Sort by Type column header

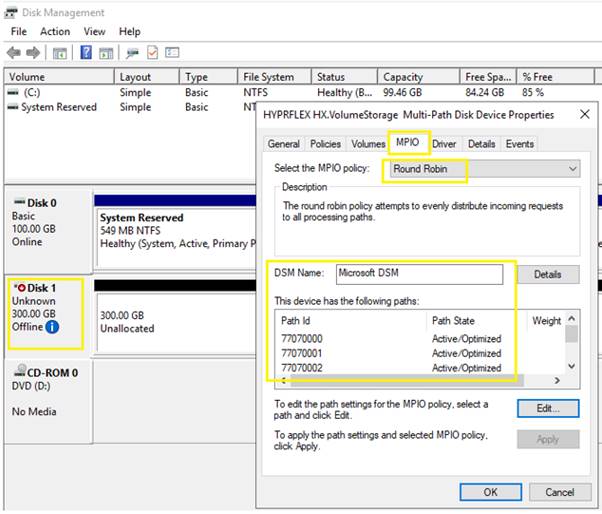point(208,77)
